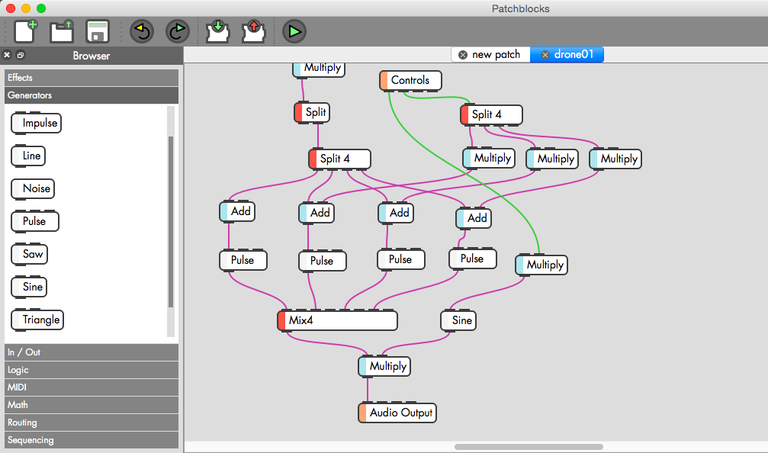Image resolution: width=768 pixels, height=453 pixels.
Task: Select the Impulse generator block
Action: point(36,123)
